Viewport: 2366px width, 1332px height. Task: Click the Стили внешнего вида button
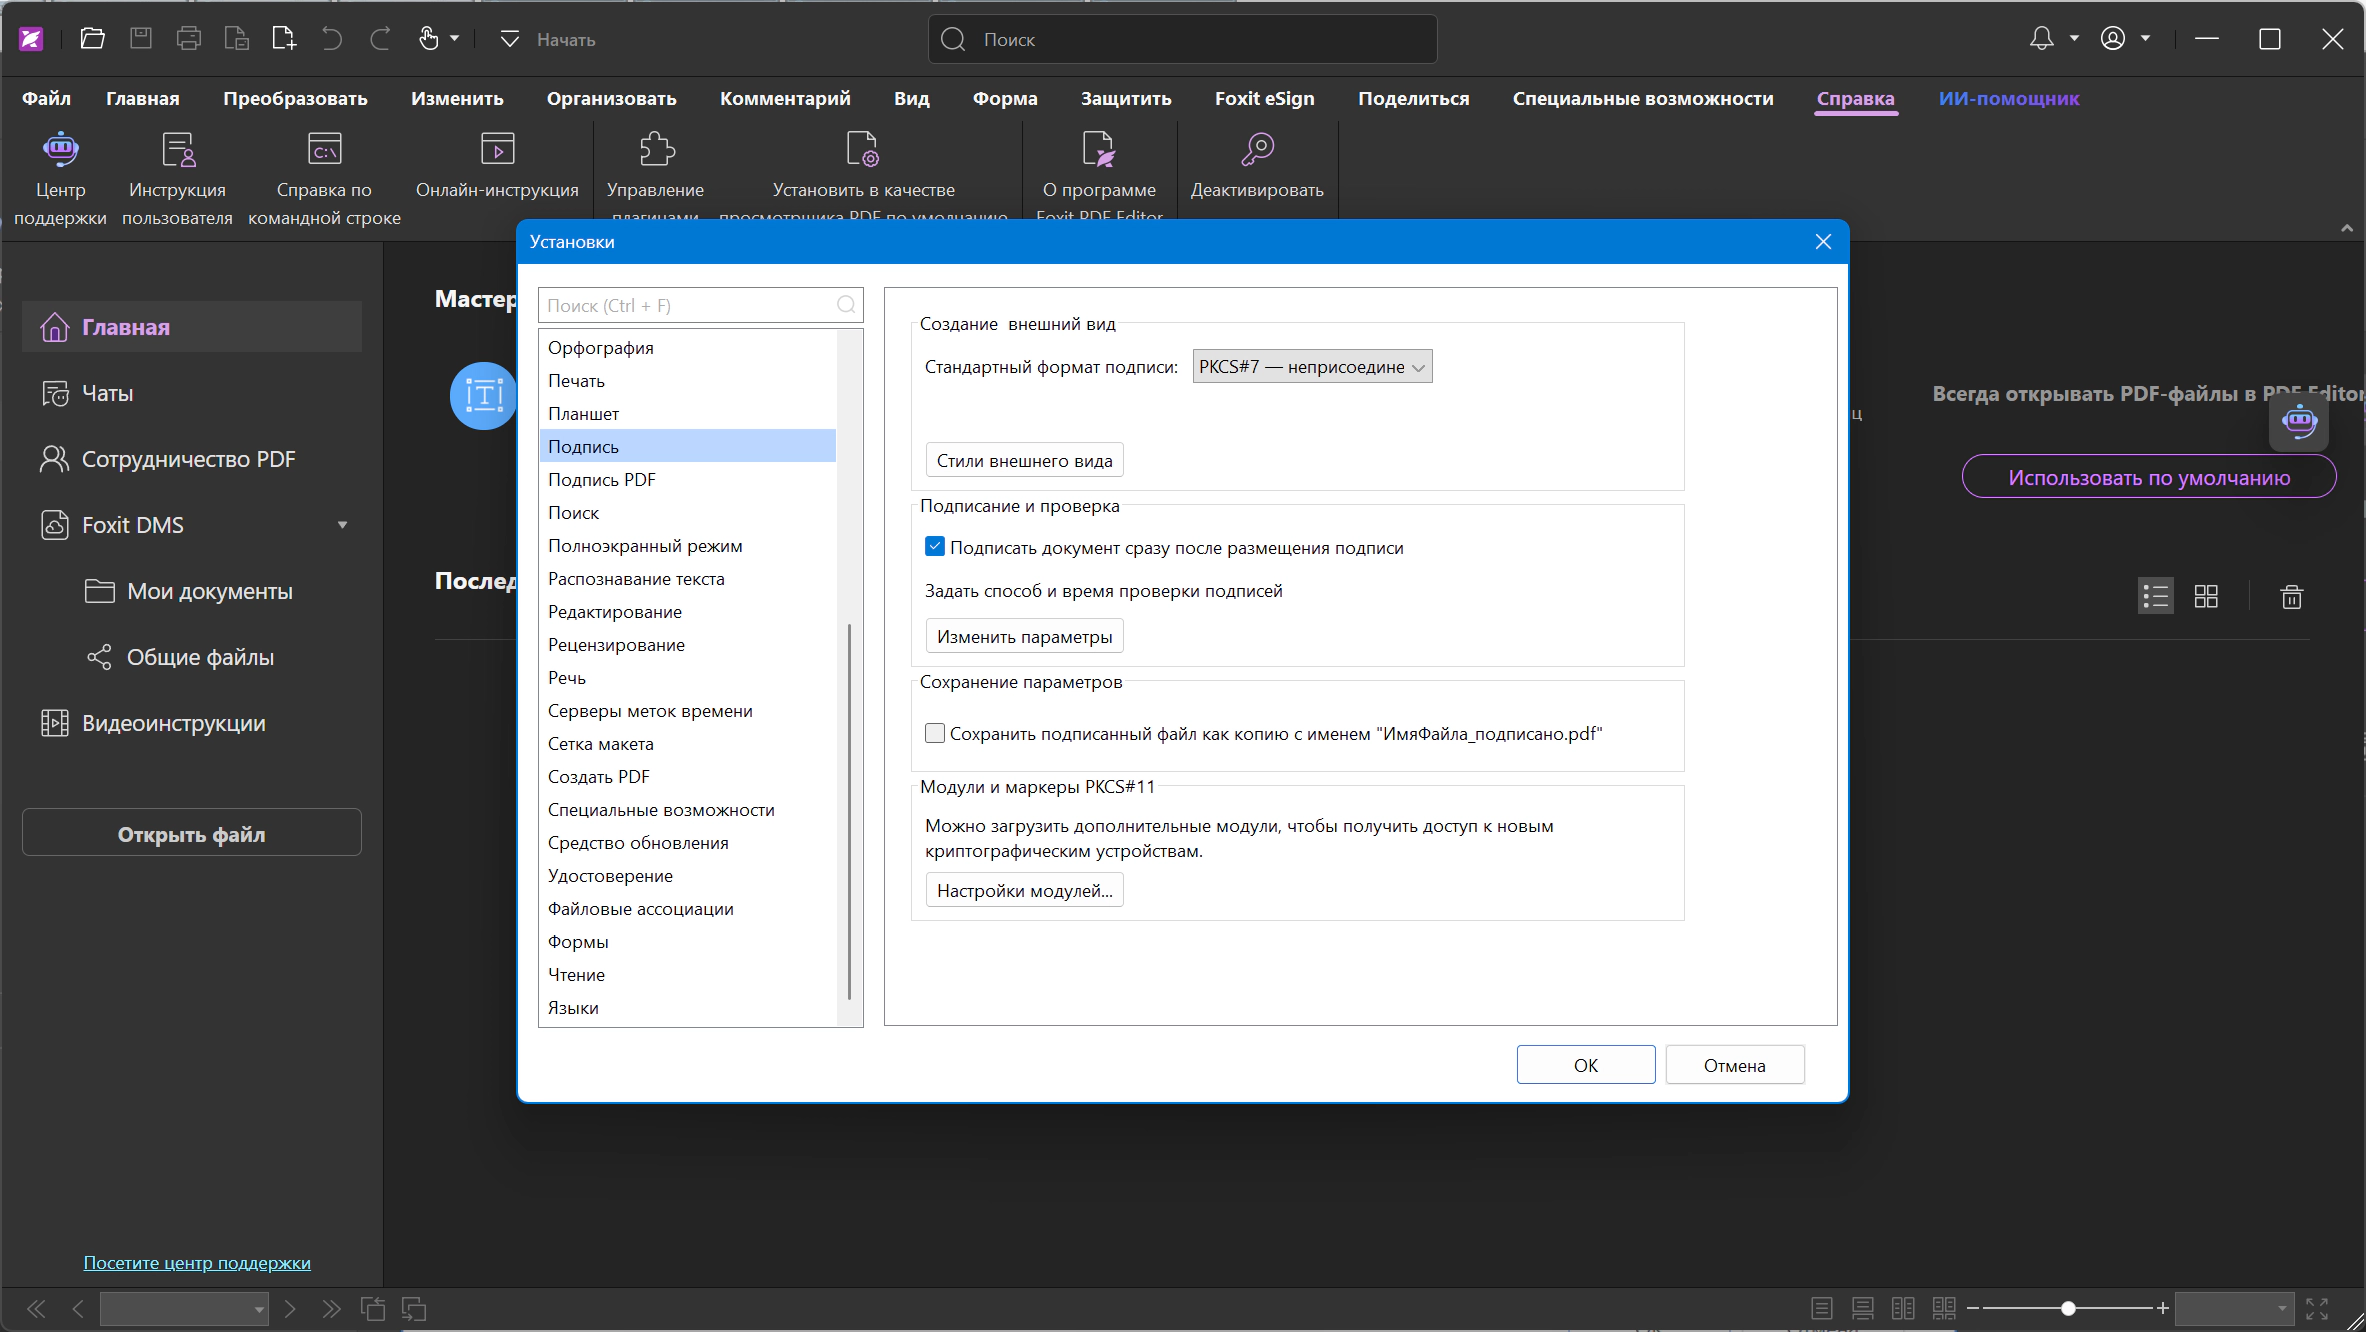(1024, 461)
